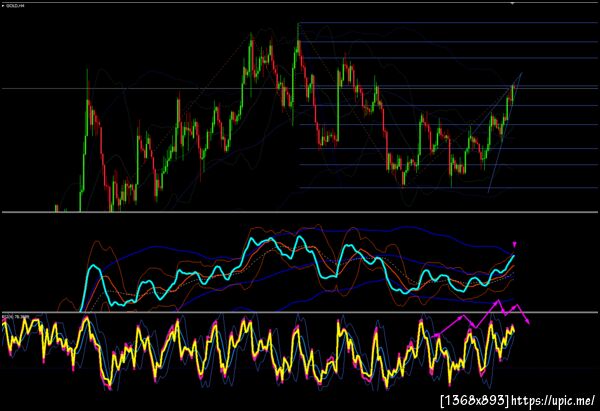
Task: Click the GOLD,H4 chart symbol label
Action: [15, 6]
